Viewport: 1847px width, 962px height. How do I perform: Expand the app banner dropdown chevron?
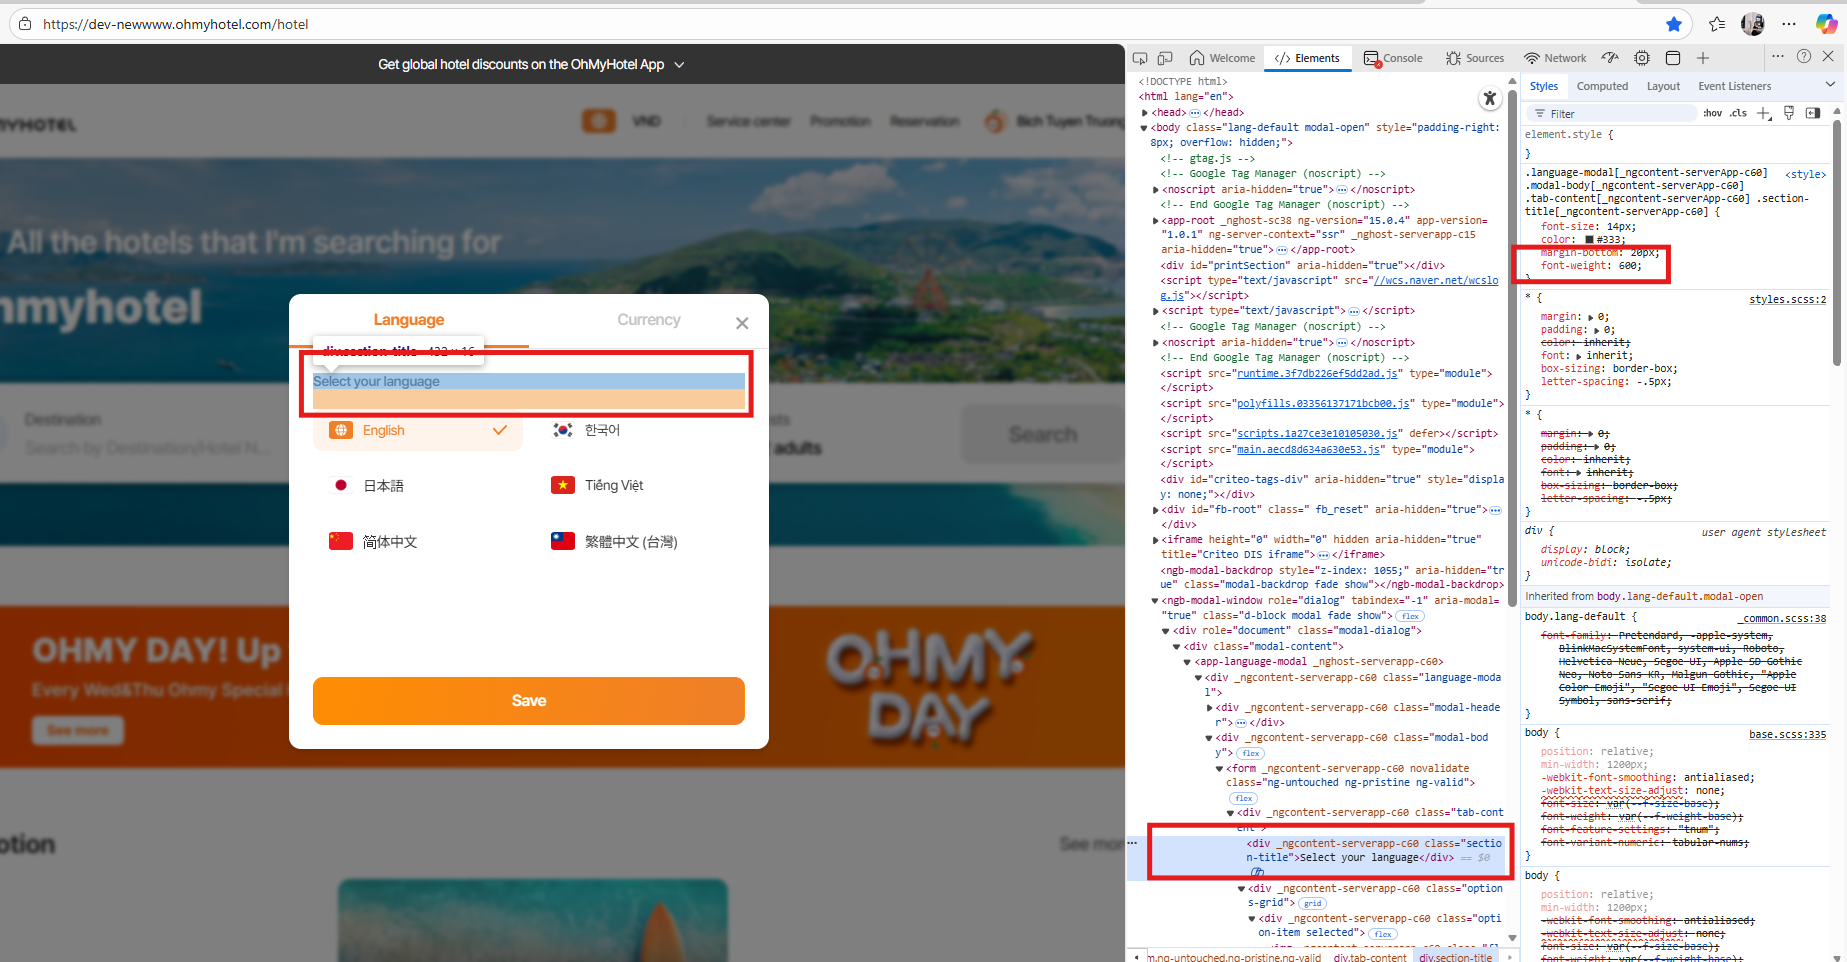tap(680, 65)
